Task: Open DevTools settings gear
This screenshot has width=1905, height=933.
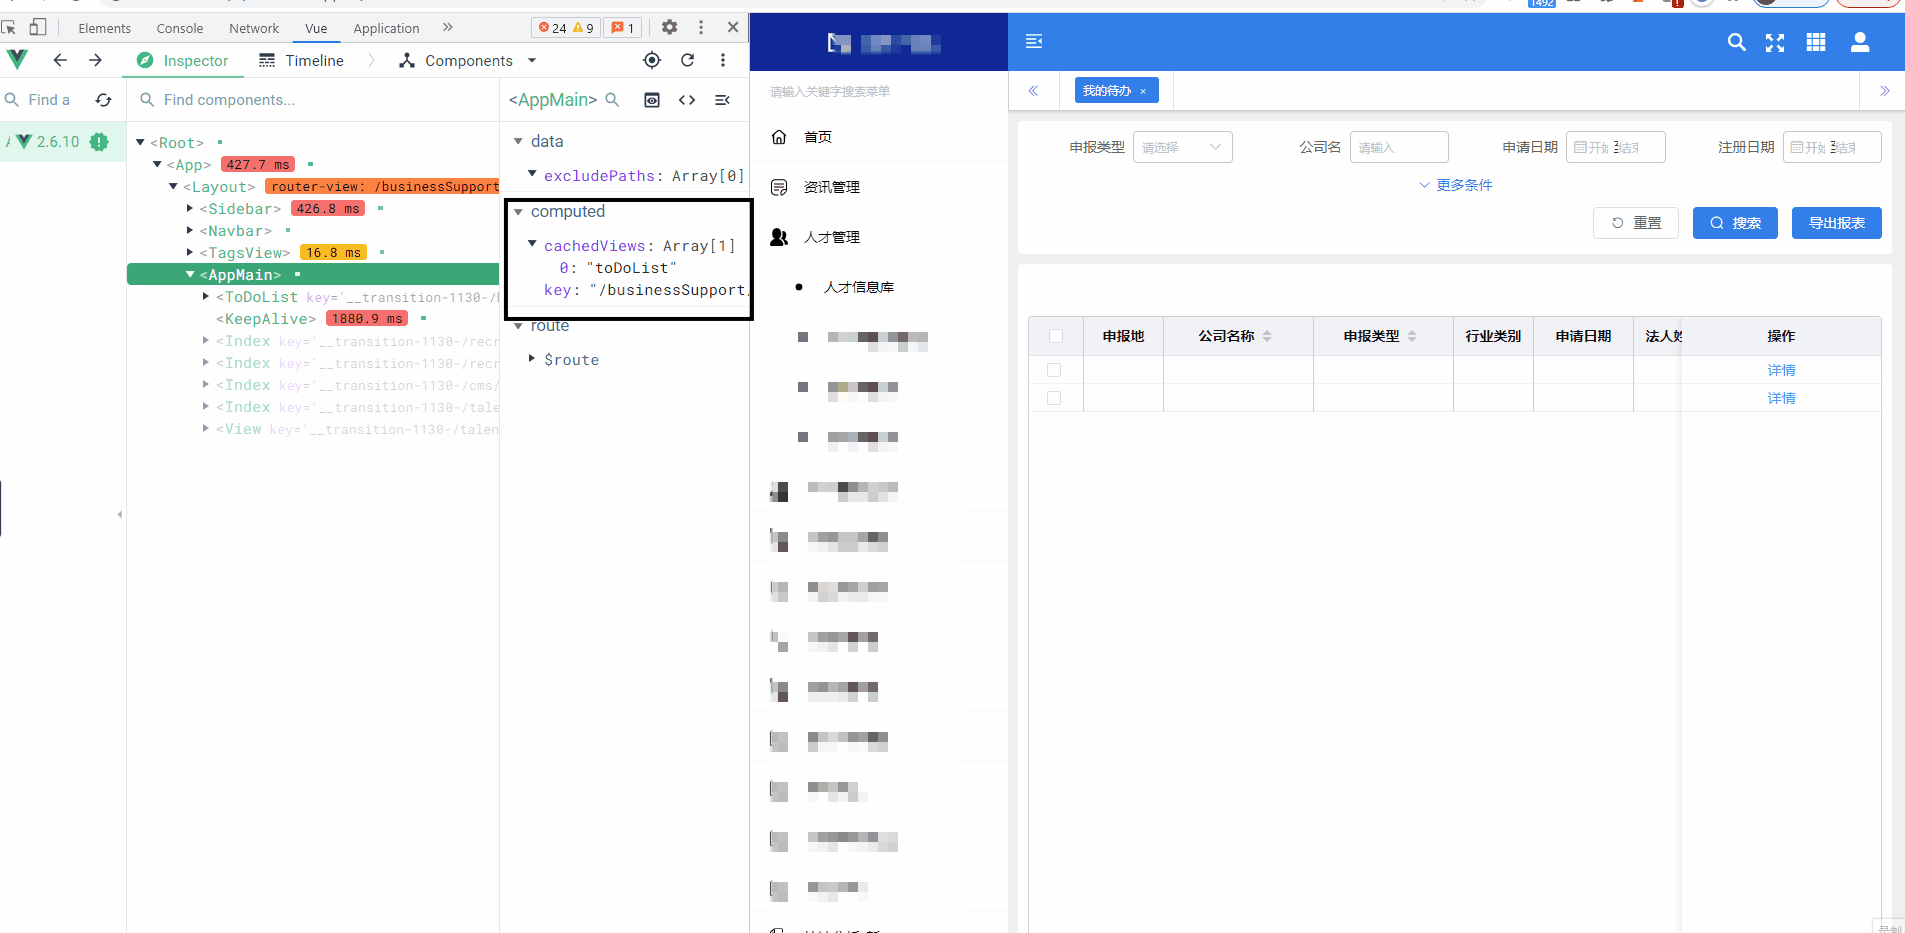Action: pyautogui.click(x=670, y=27)
